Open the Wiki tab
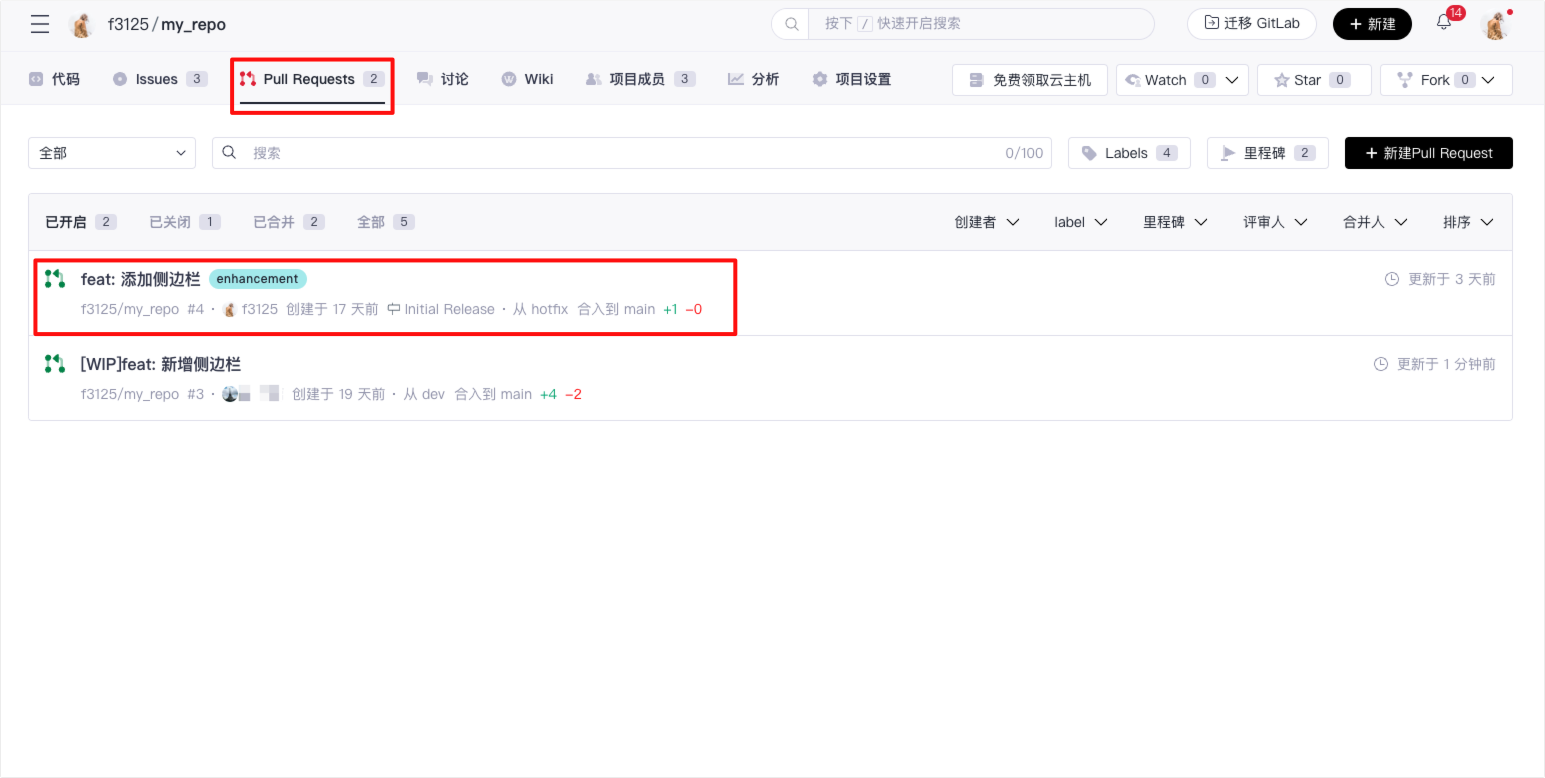The width and height of the screenshot is (1545, 778). pos(527,79)
